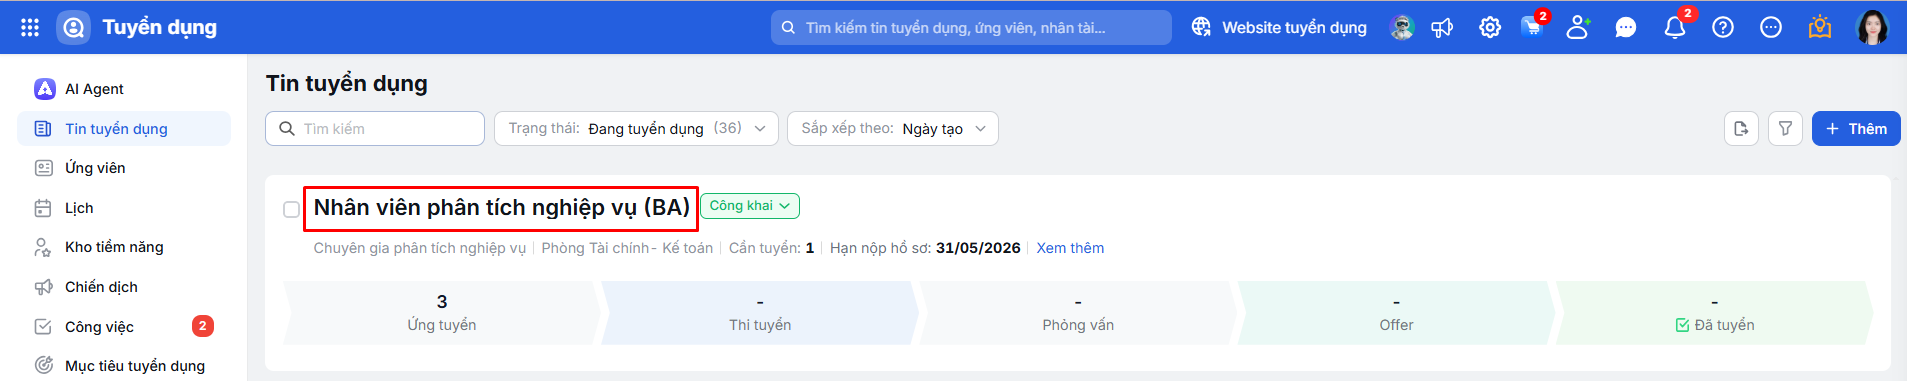Click the help question mark icon

1723,27
